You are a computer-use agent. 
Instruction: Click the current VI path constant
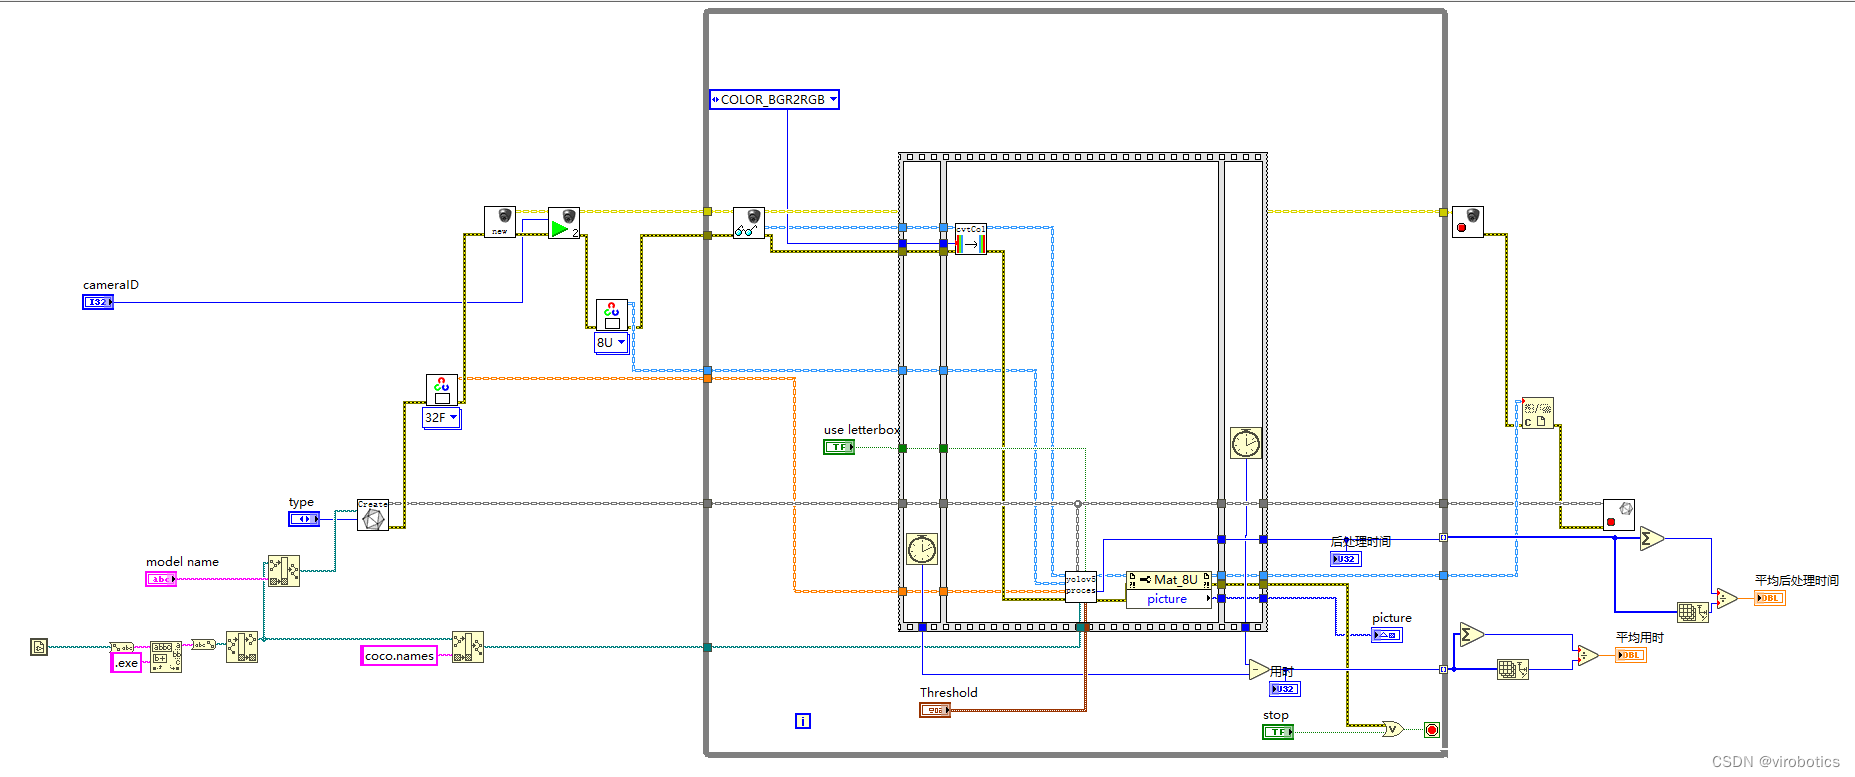39,647
